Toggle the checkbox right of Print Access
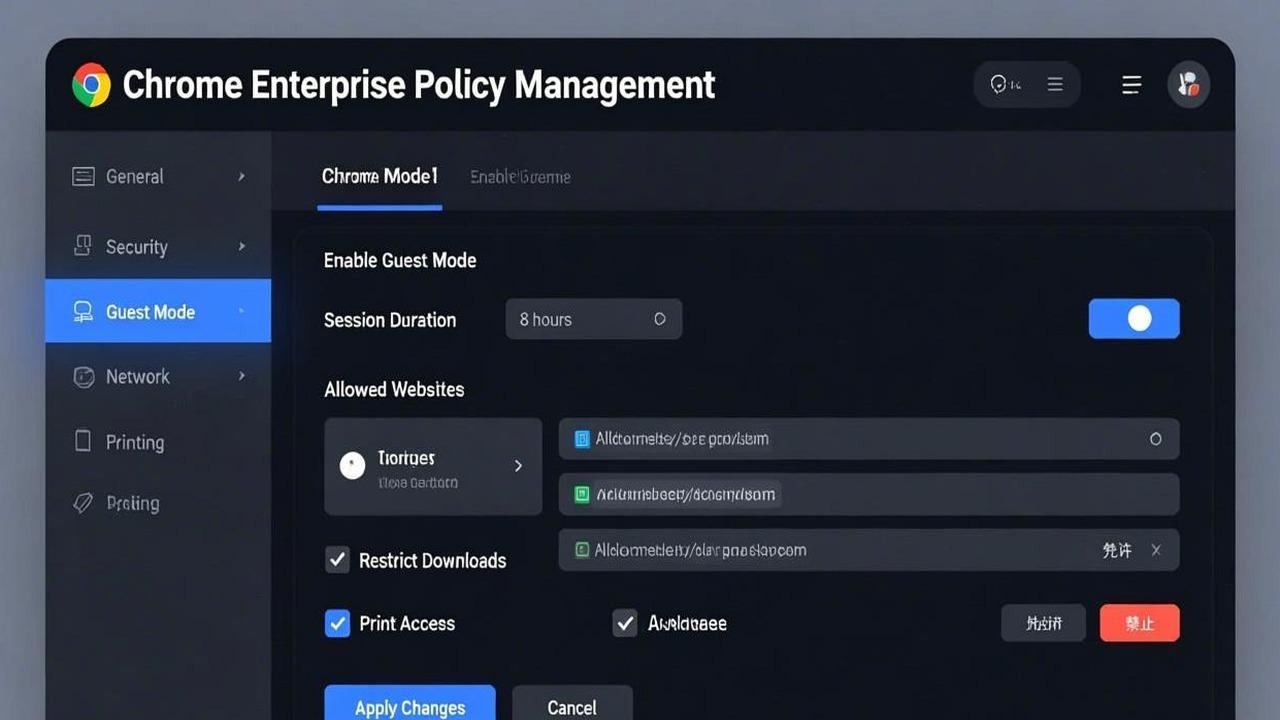Screen dimensions: 1280x720 (x=625, y=623)
